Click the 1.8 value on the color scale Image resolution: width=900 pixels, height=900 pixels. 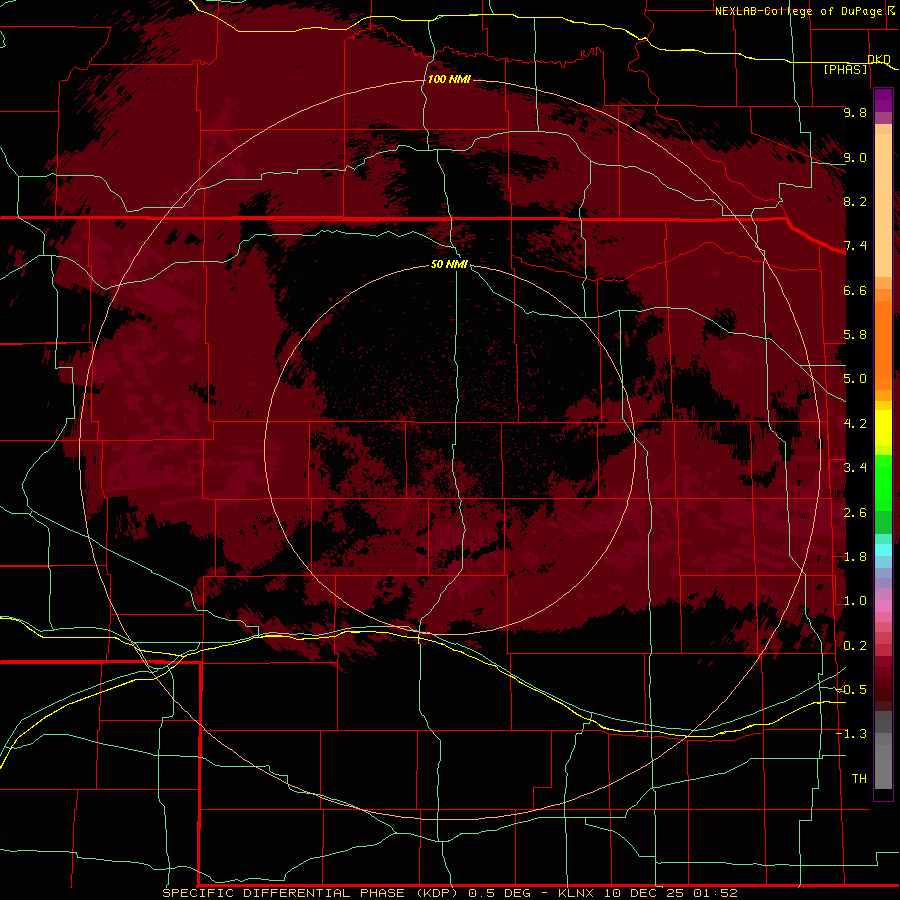855,557
